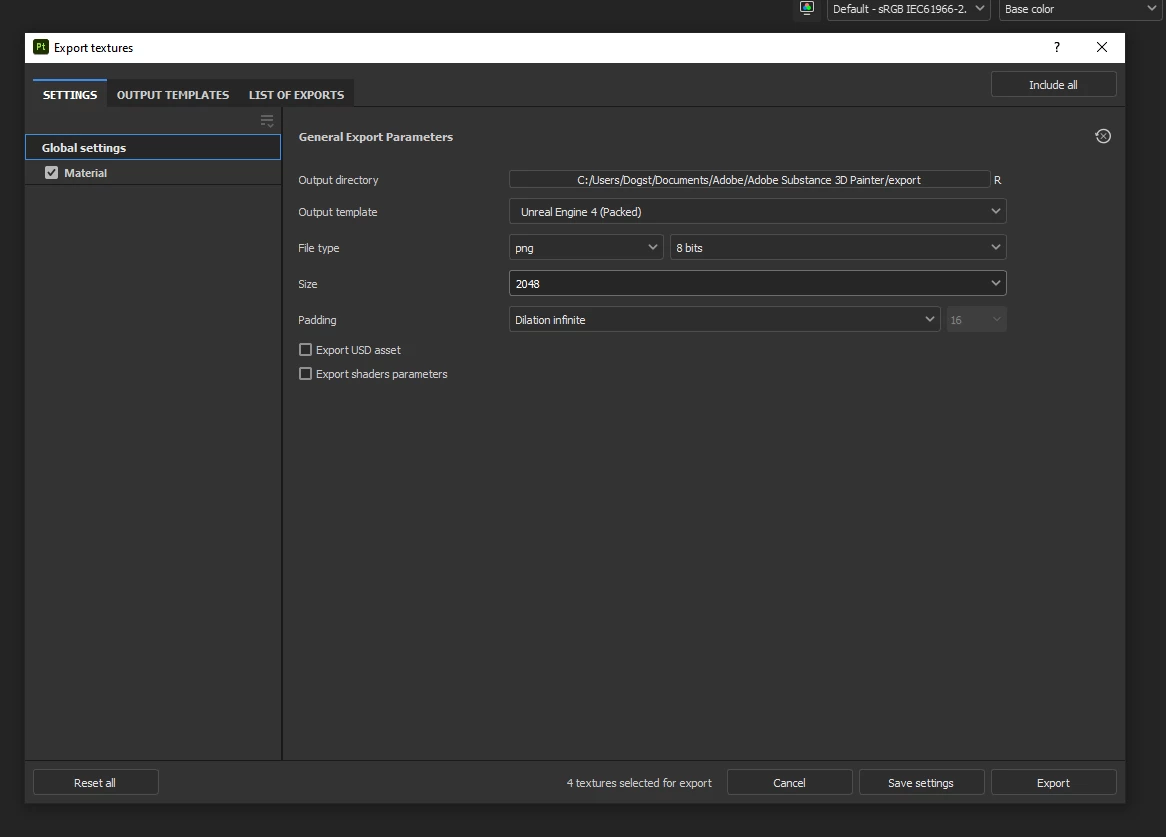The image size is (1166, 837).
Task: Open the help question mark icon
Action: pyautogui.click(x=1057, y=47)
